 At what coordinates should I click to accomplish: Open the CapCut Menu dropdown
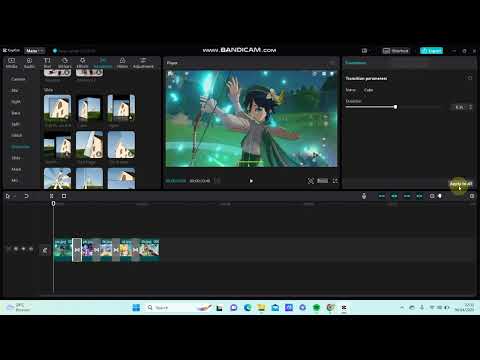coord(35,51)
